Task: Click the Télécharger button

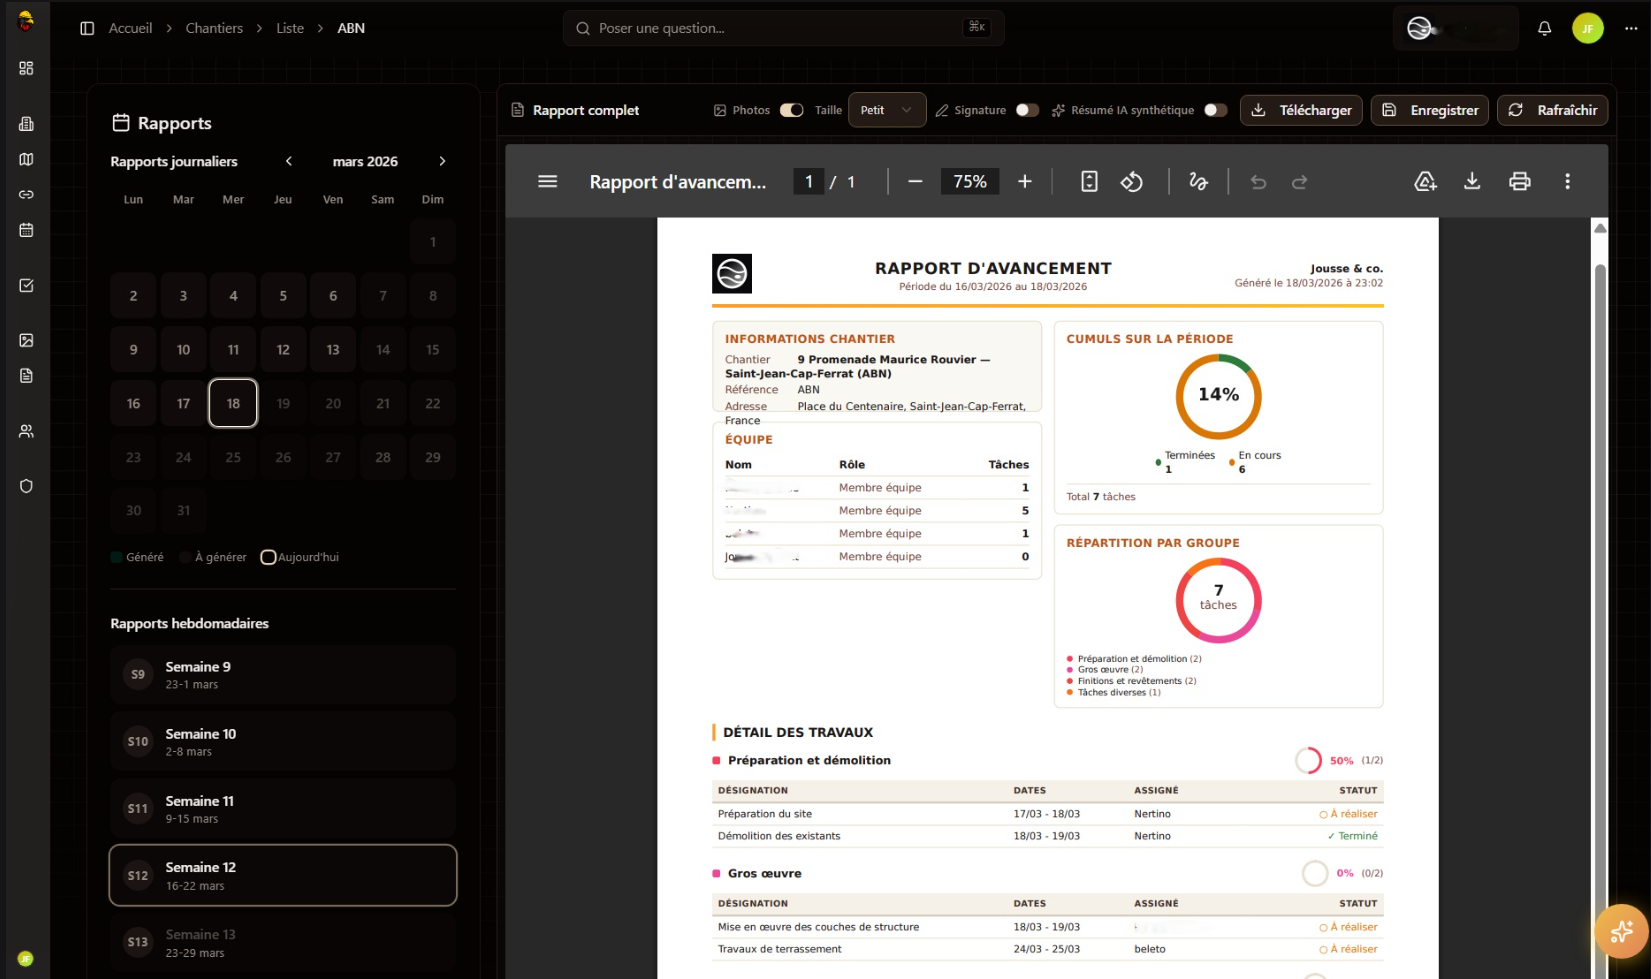Action: coord(1301,110)
